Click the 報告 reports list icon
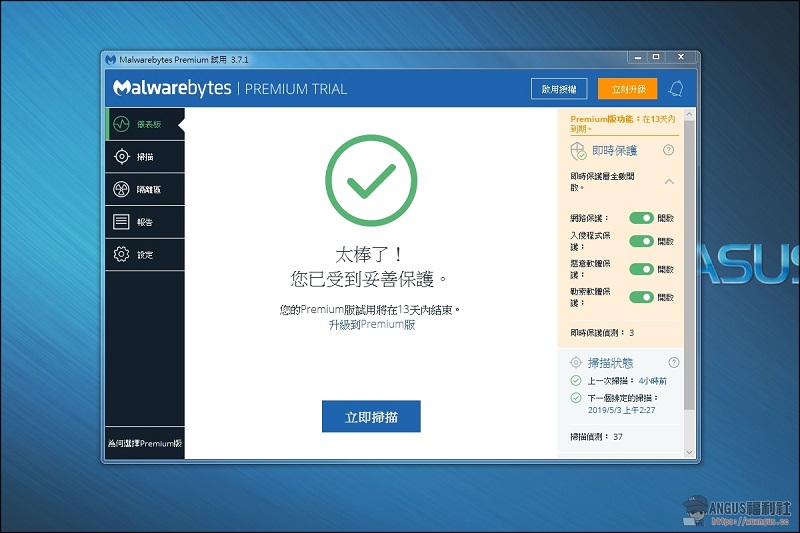The height and width of the screenshot is (533, 800). (x=121, y=222)
